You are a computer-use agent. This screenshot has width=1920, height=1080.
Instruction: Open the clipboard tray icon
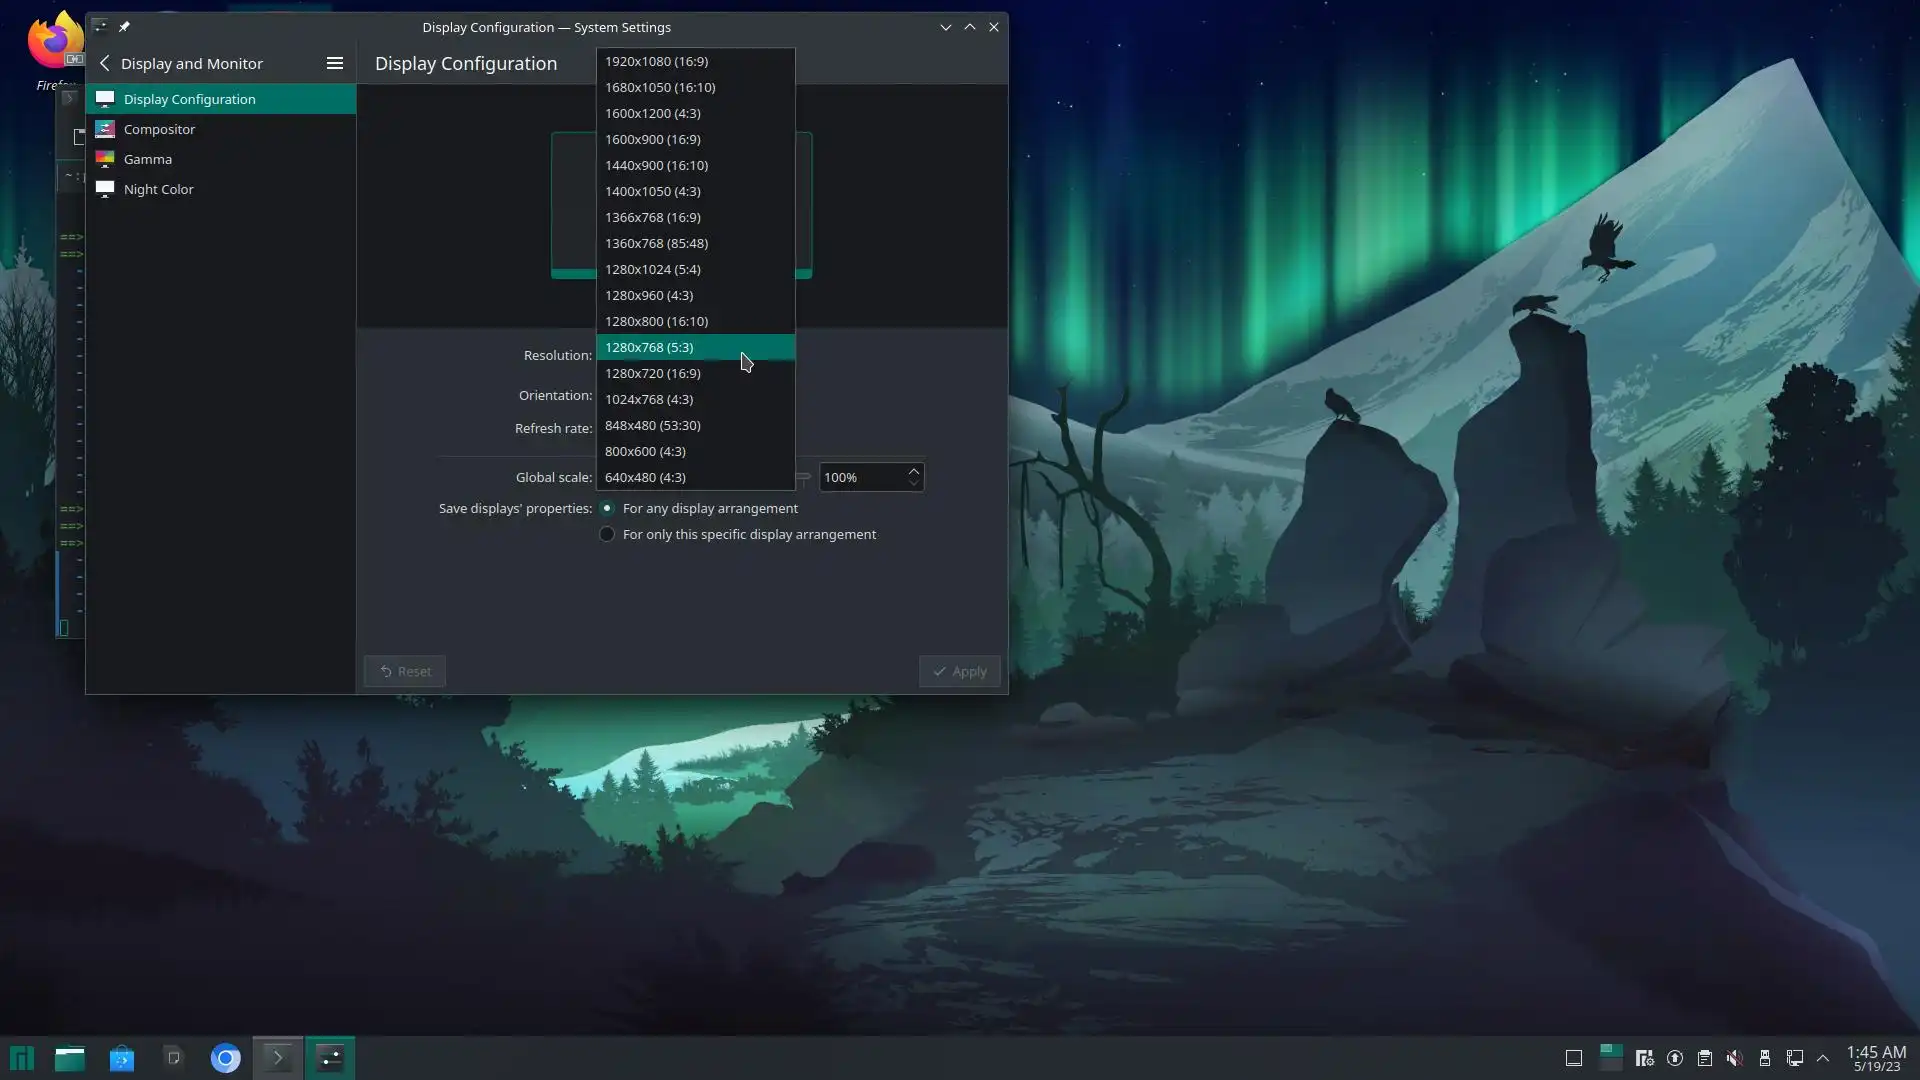tap(1704, 1058)
